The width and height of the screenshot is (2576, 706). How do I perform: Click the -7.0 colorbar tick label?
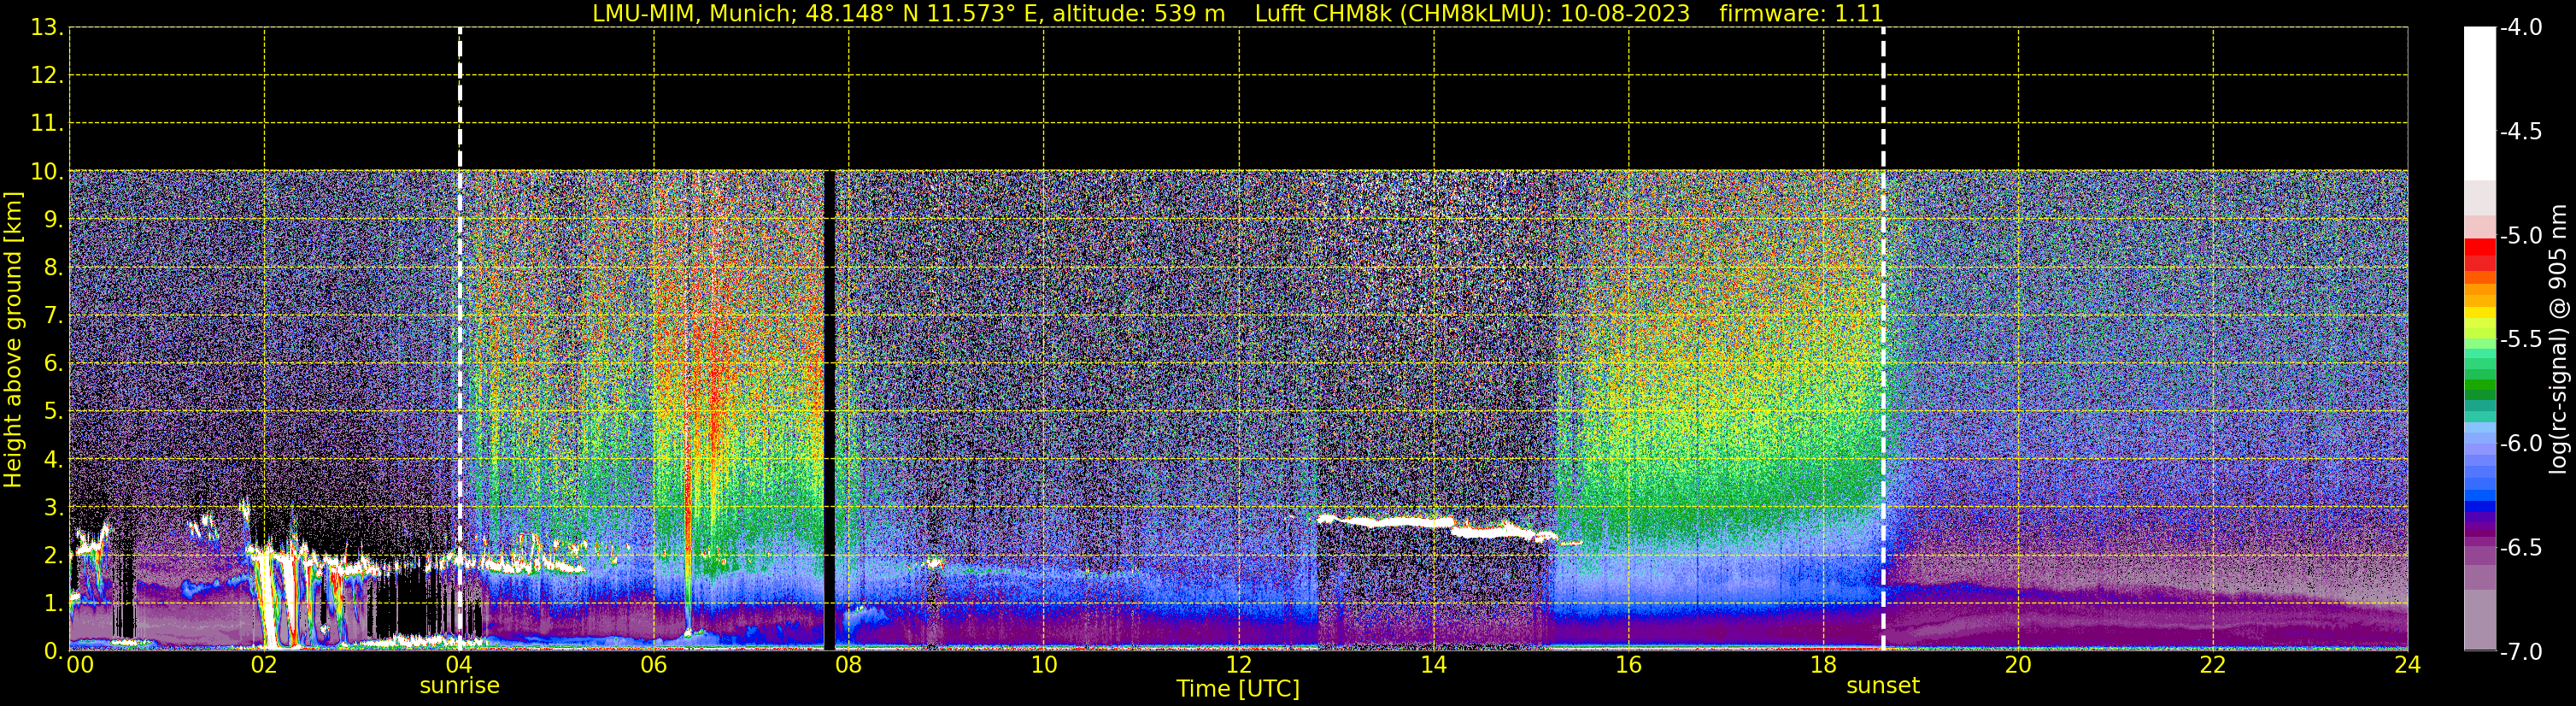pyautogui.click(x=2520, y=652)
